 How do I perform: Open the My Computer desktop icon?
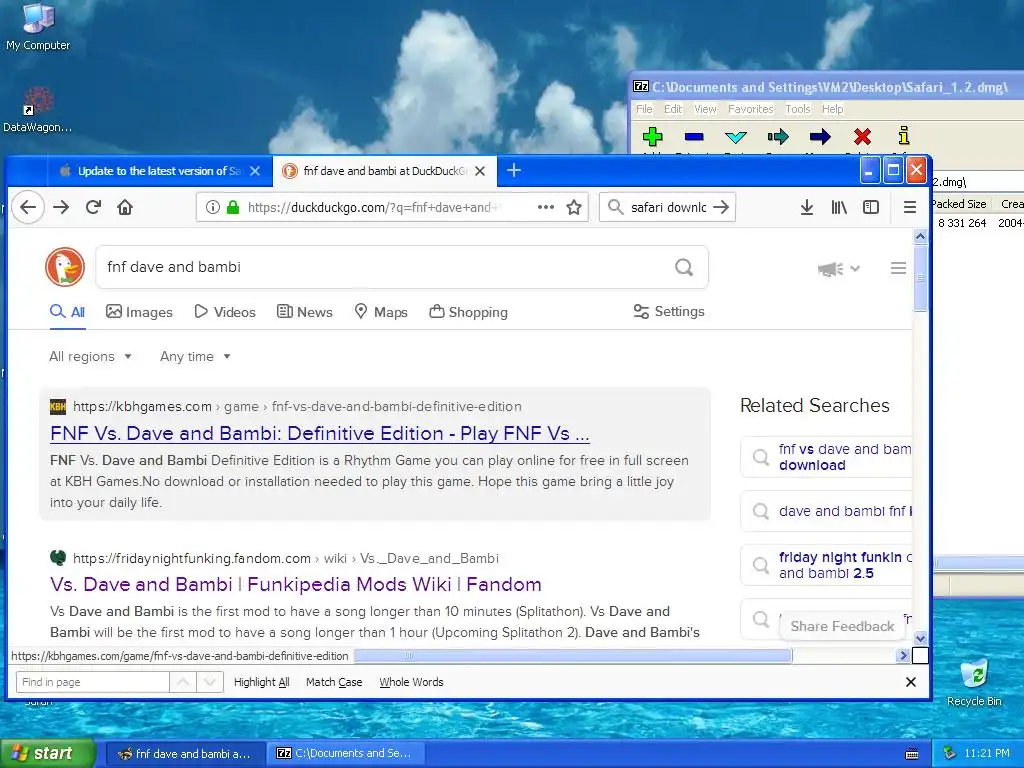click(38, 26)
